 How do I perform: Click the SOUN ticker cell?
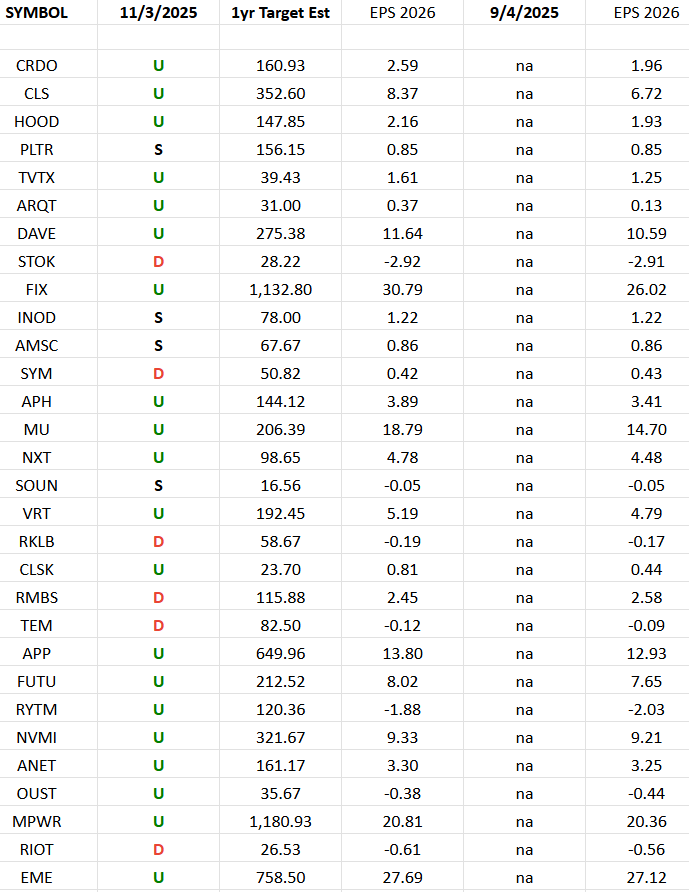click(x=38, y=486)
